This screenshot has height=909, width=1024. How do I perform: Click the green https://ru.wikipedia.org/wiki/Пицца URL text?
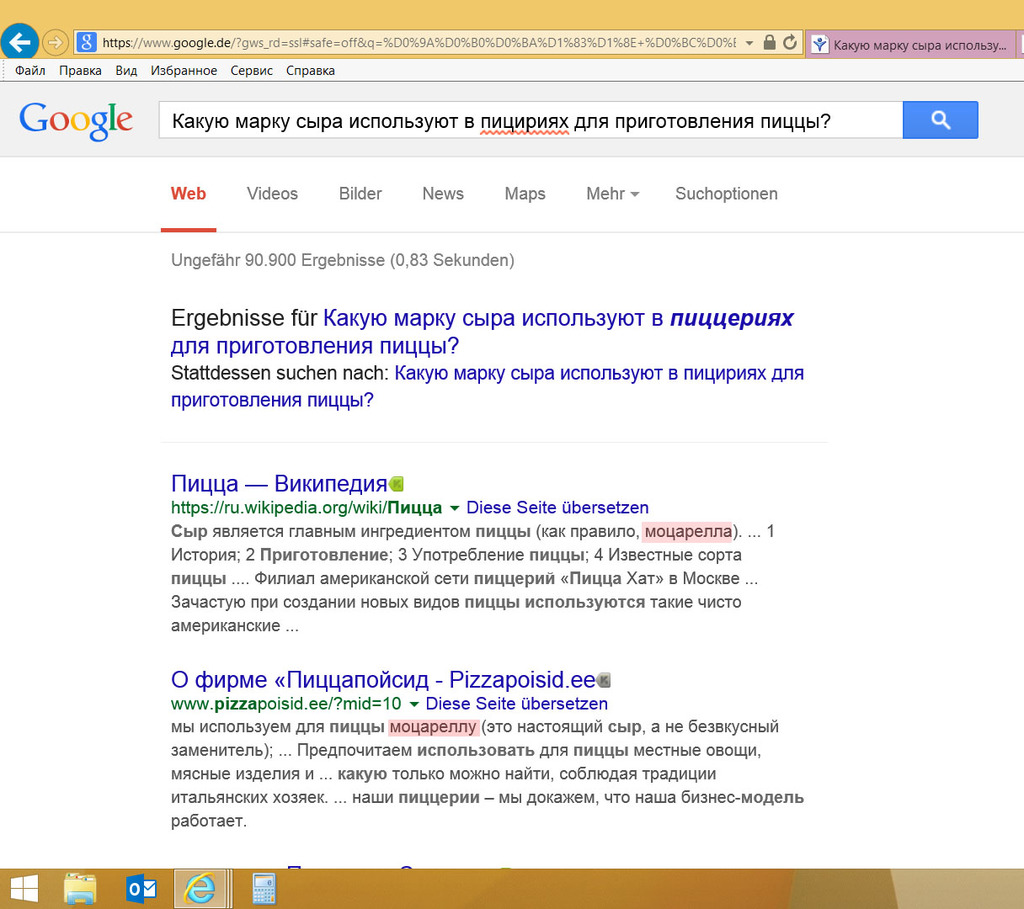click(306, 508)
